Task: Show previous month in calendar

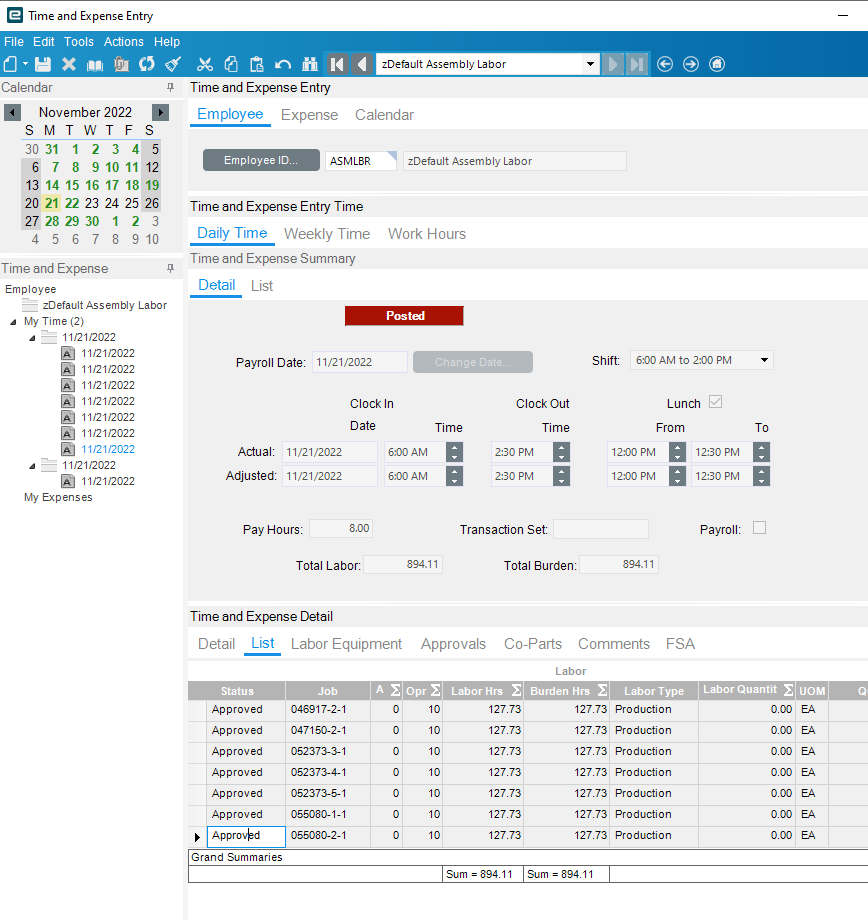Action: 12,112
